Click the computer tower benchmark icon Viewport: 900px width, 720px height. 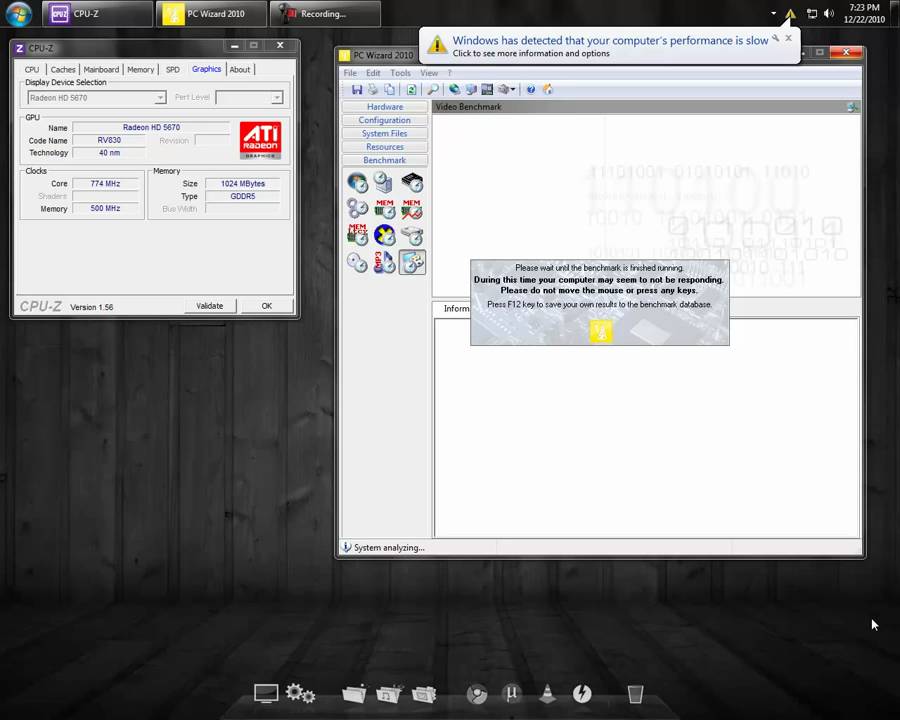[x=383, y=183]
